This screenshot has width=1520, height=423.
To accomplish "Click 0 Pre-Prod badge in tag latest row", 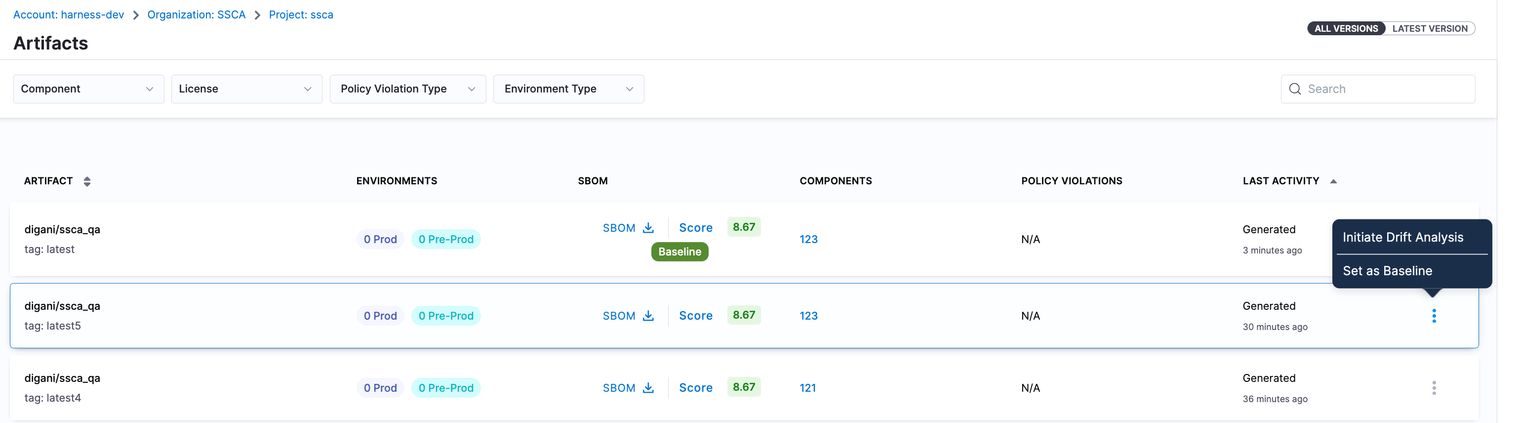I will coord(446,240).
